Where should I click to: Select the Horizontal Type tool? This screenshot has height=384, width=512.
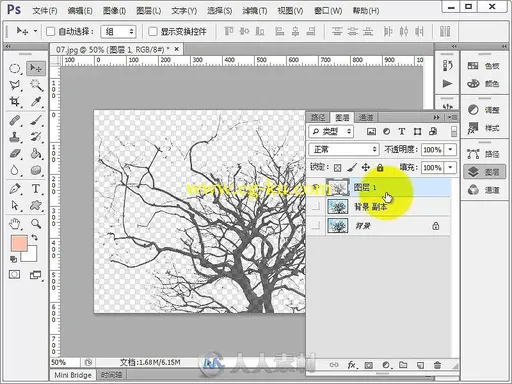click(36, 189)
